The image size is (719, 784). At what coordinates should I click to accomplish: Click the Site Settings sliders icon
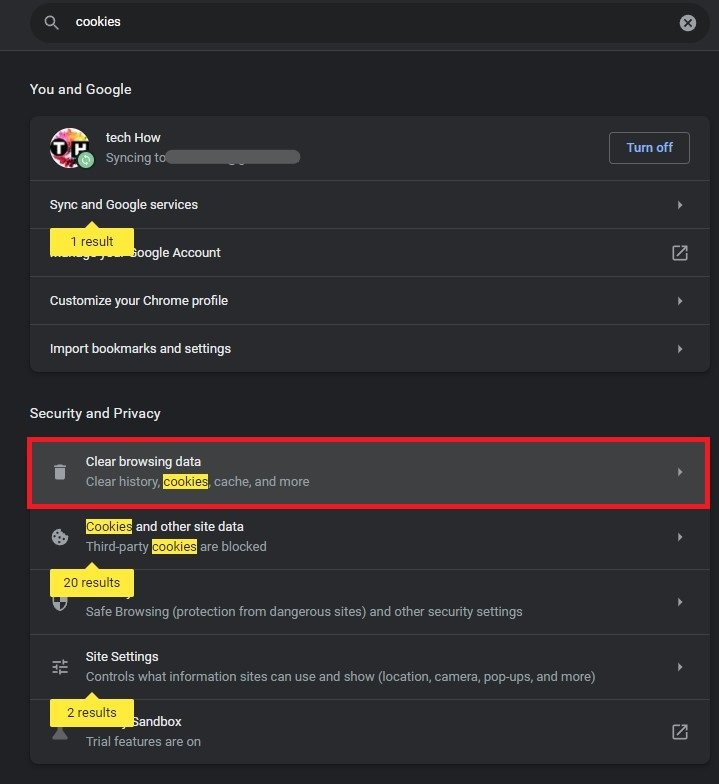[x=60, y=667]
